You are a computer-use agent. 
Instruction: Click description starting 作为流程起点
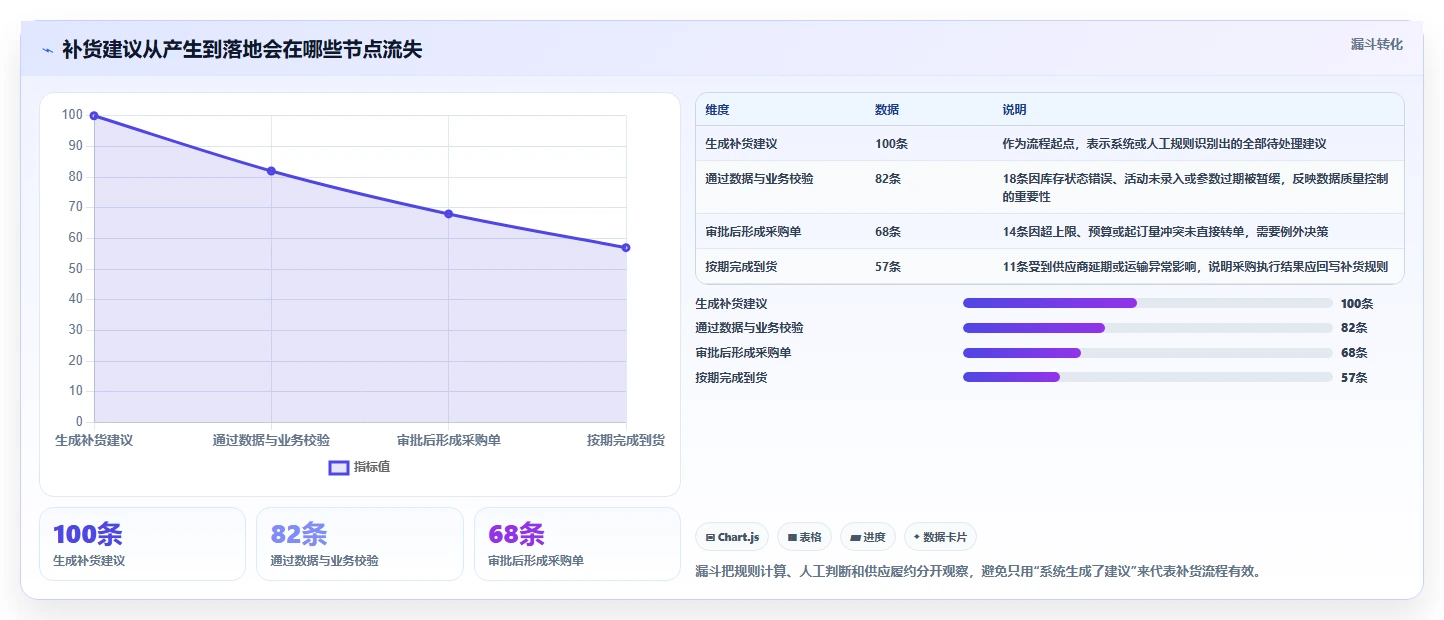1164,144
